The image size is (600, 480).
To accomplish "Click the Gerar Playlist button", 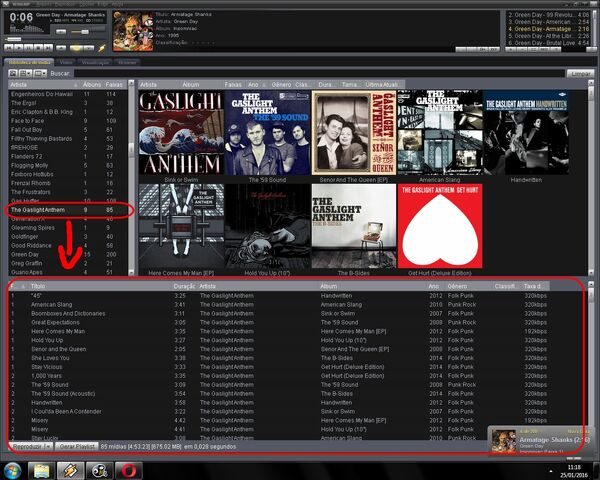I will pos(77,446).
